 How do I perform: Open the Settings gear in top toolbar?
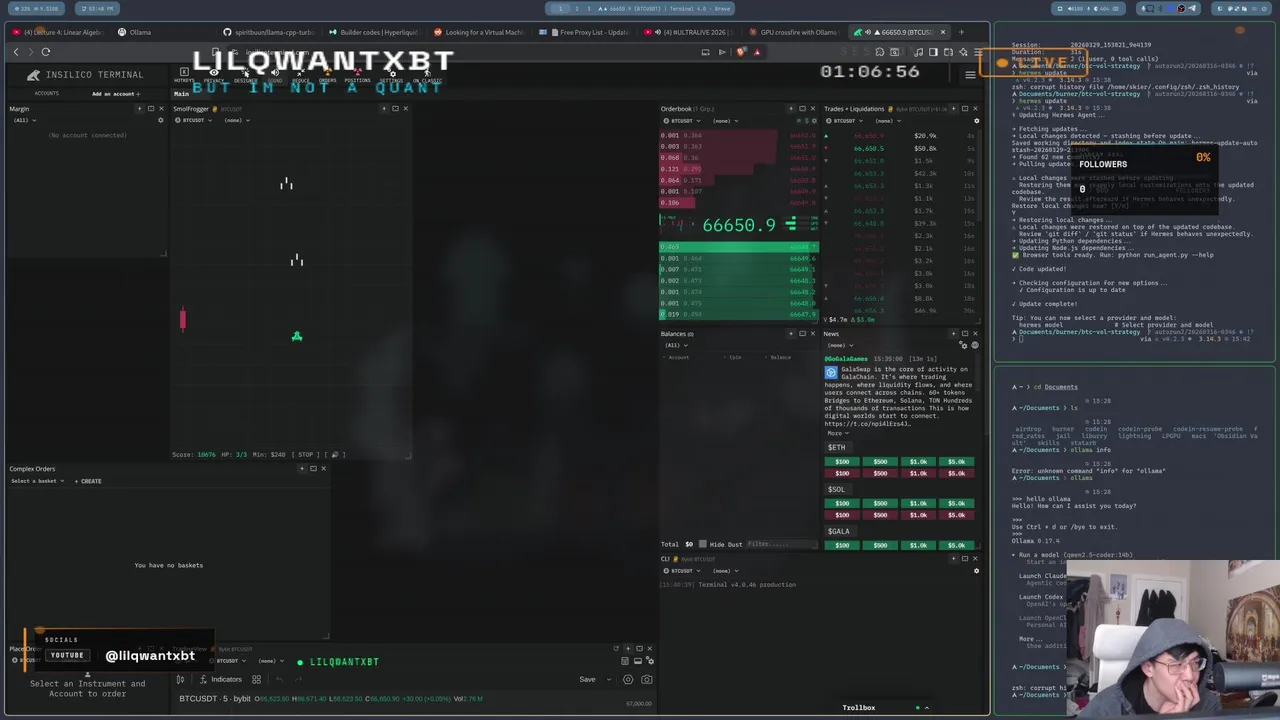point(390,73)
